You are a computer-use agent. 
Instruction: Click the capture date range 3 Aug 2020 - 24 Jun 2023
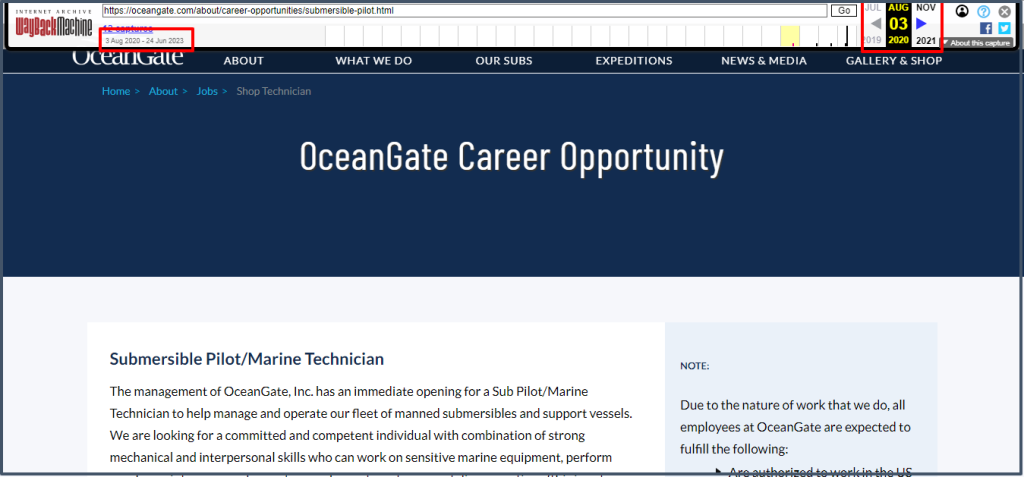pos(144,41)
